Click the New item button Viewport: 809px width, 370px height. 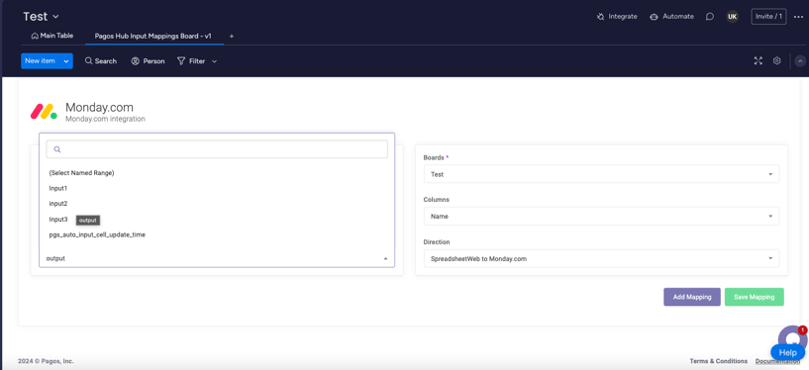40,61
